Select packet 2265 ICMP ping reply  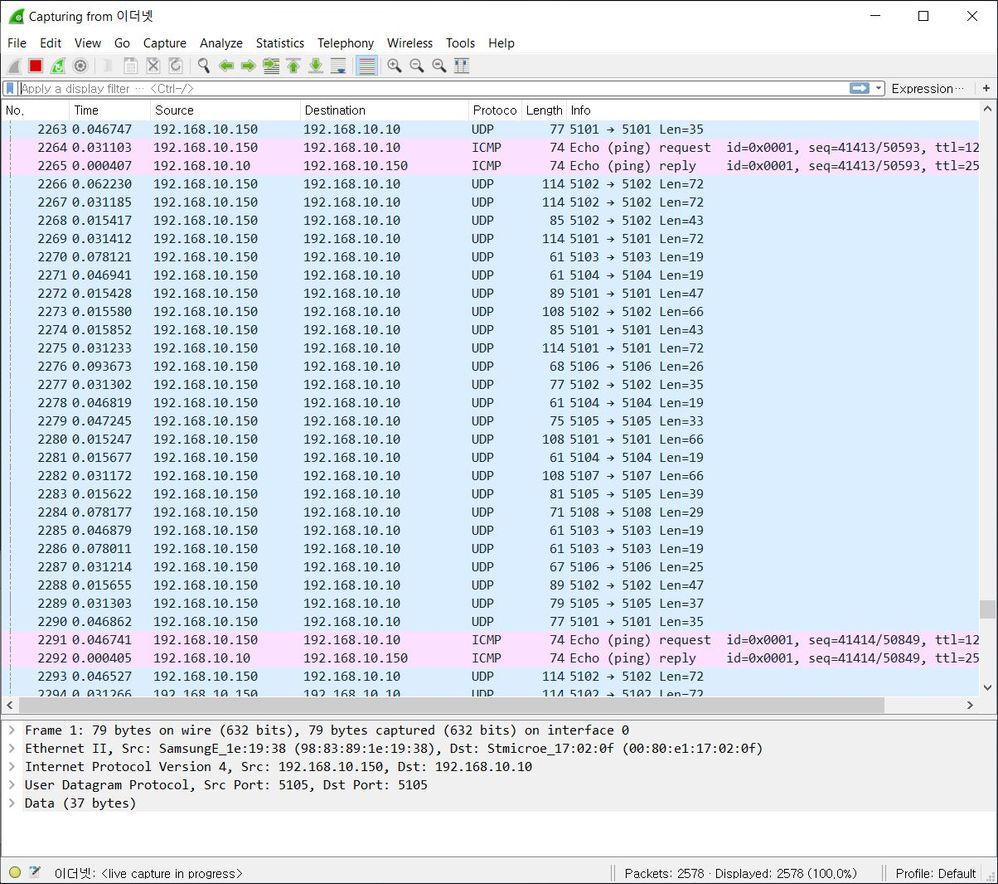tap(490, 165)
